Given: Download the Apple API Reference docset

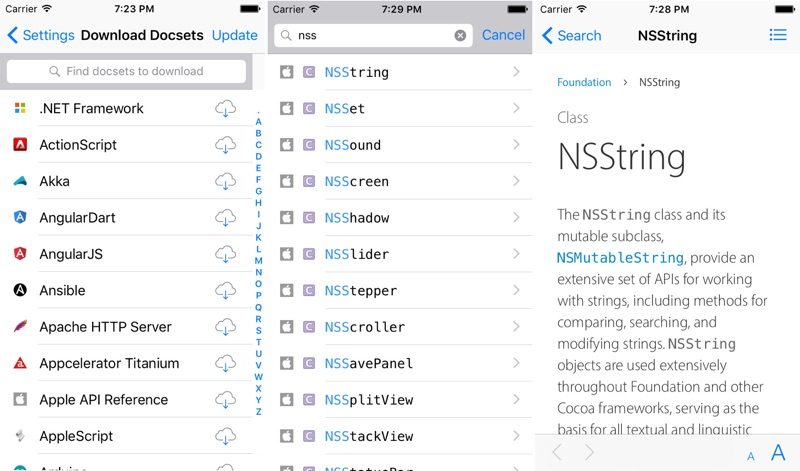Looking at the screenshot, I should (x=226, y=400).
